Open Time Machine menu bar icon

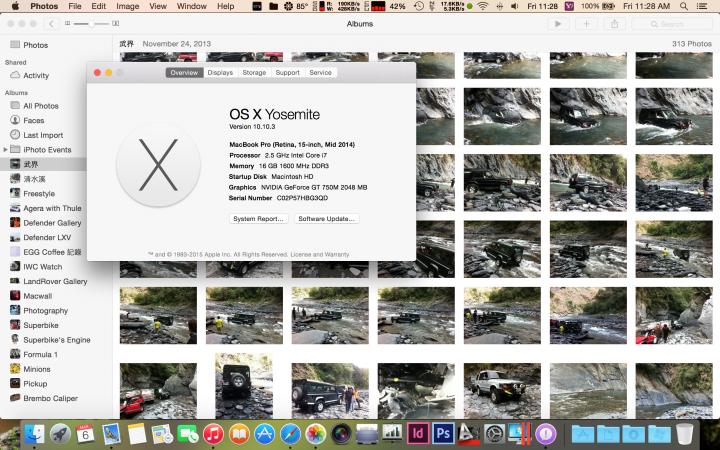tap(418, 6)
